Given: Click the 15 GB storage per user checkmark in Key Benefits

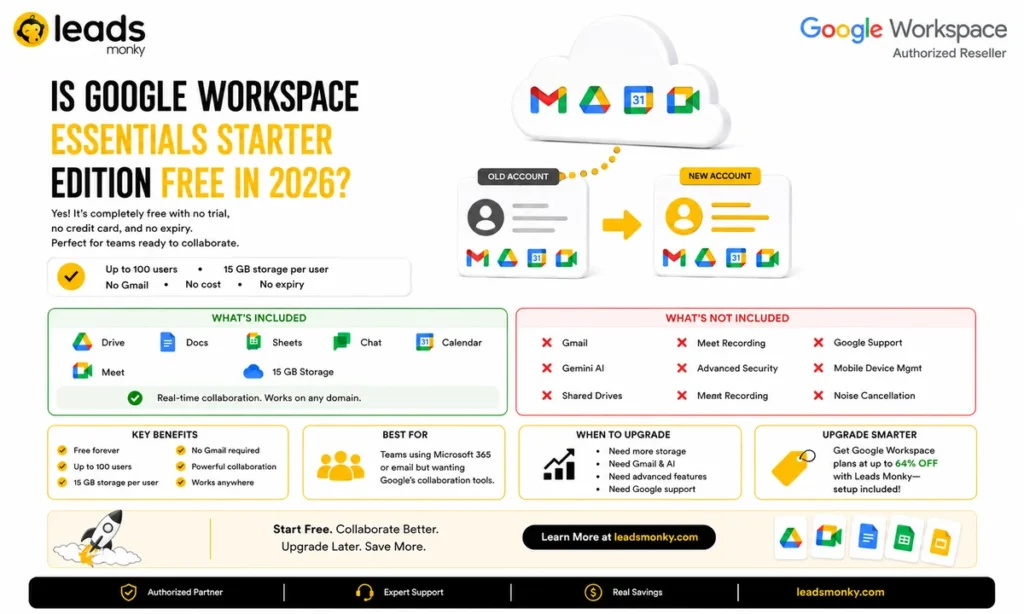Looking at the screenshot, I should (62, 482).
